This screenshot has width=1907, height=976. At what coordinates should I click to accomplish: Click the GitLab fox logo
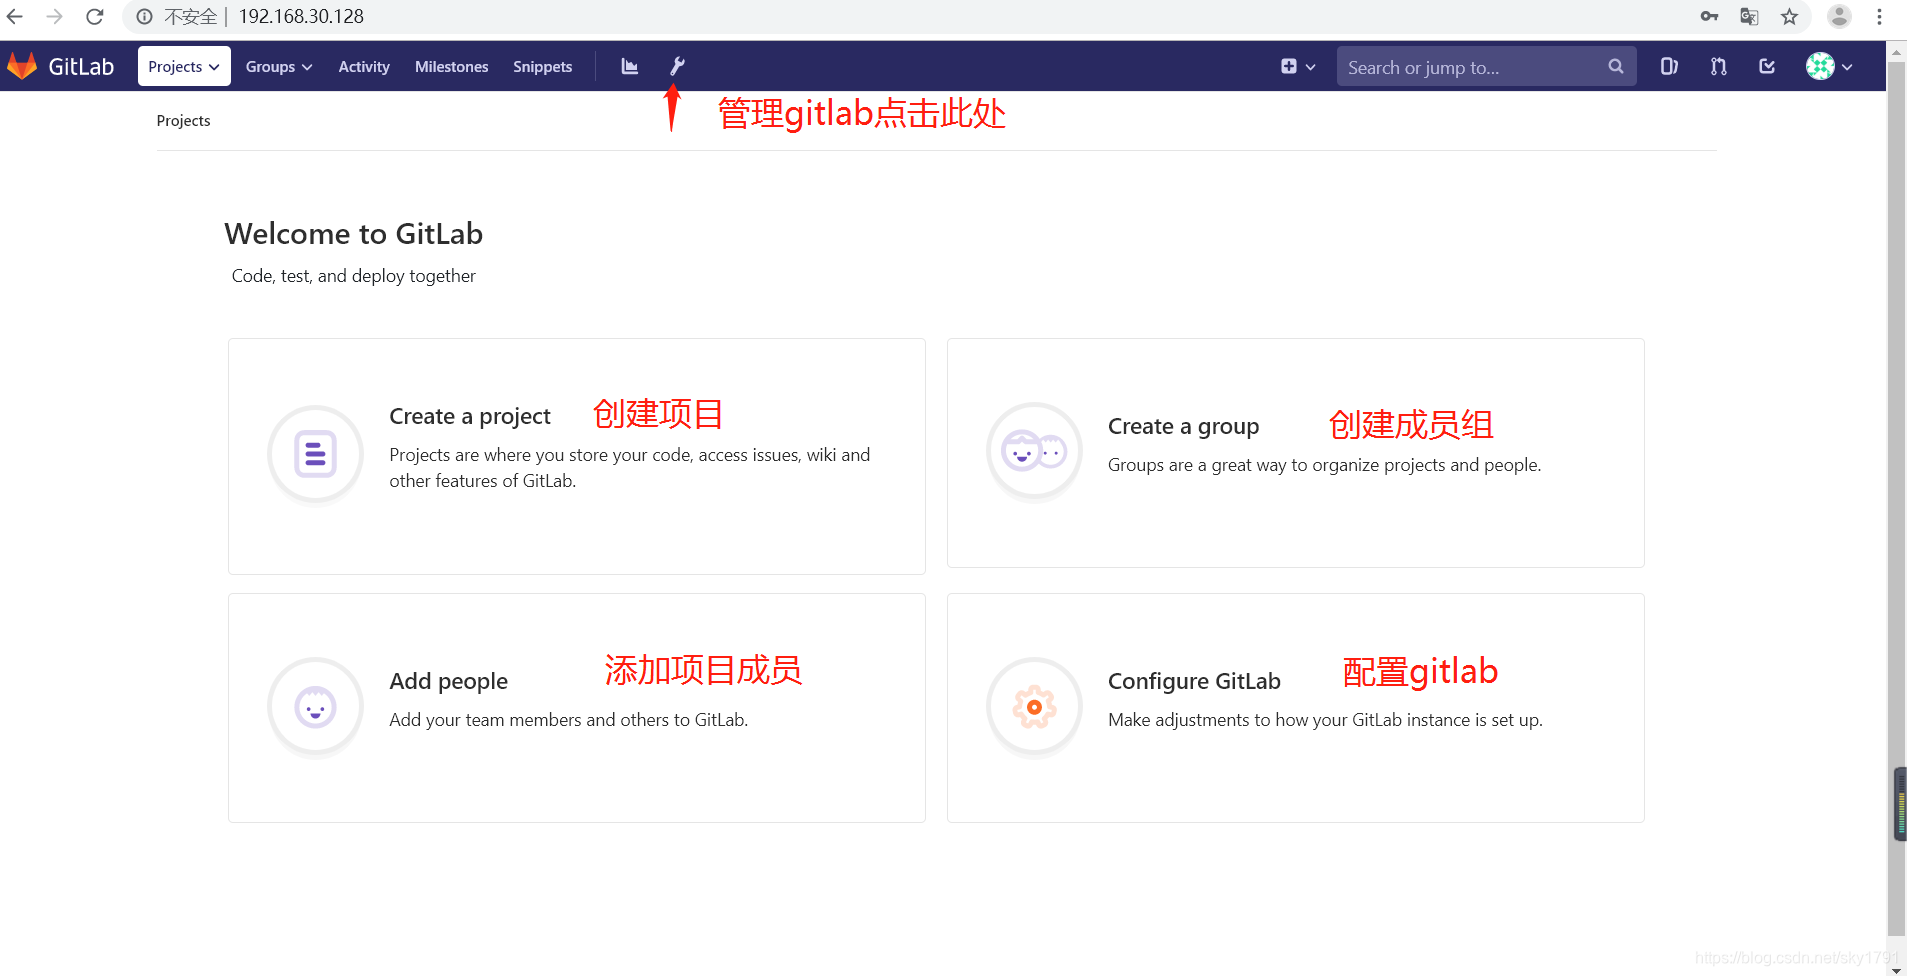[22, 66]
